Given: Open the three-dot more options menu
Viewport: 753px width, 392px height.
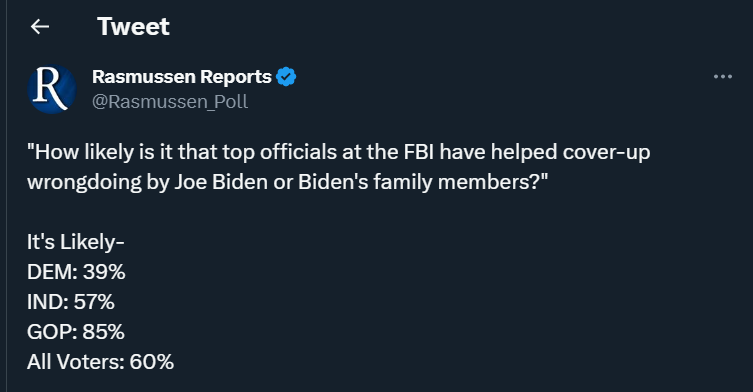Looking at the screenshot, I should [723, 77].
